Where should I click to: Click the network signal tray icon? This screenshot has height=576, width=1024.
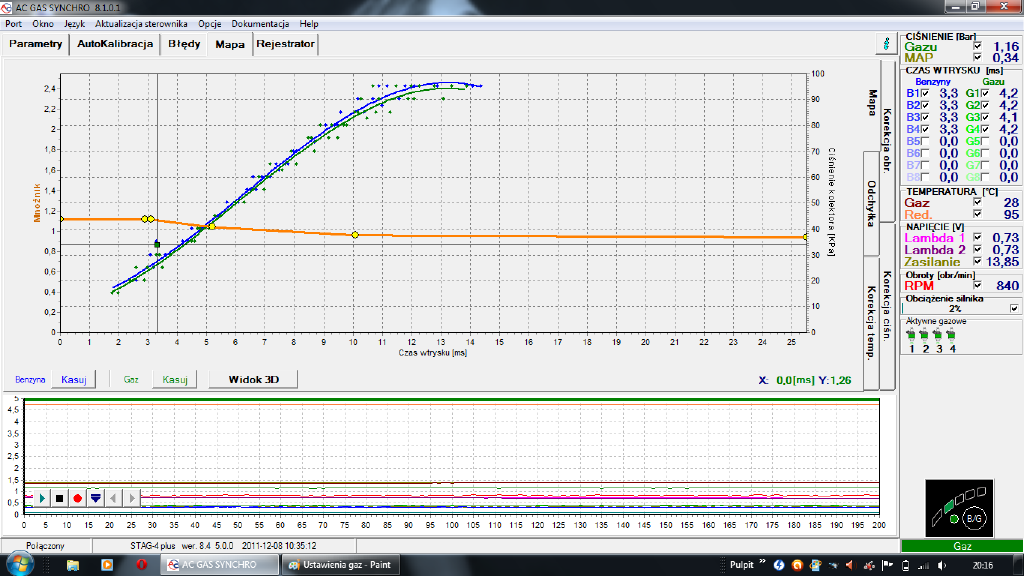[923, 566]
